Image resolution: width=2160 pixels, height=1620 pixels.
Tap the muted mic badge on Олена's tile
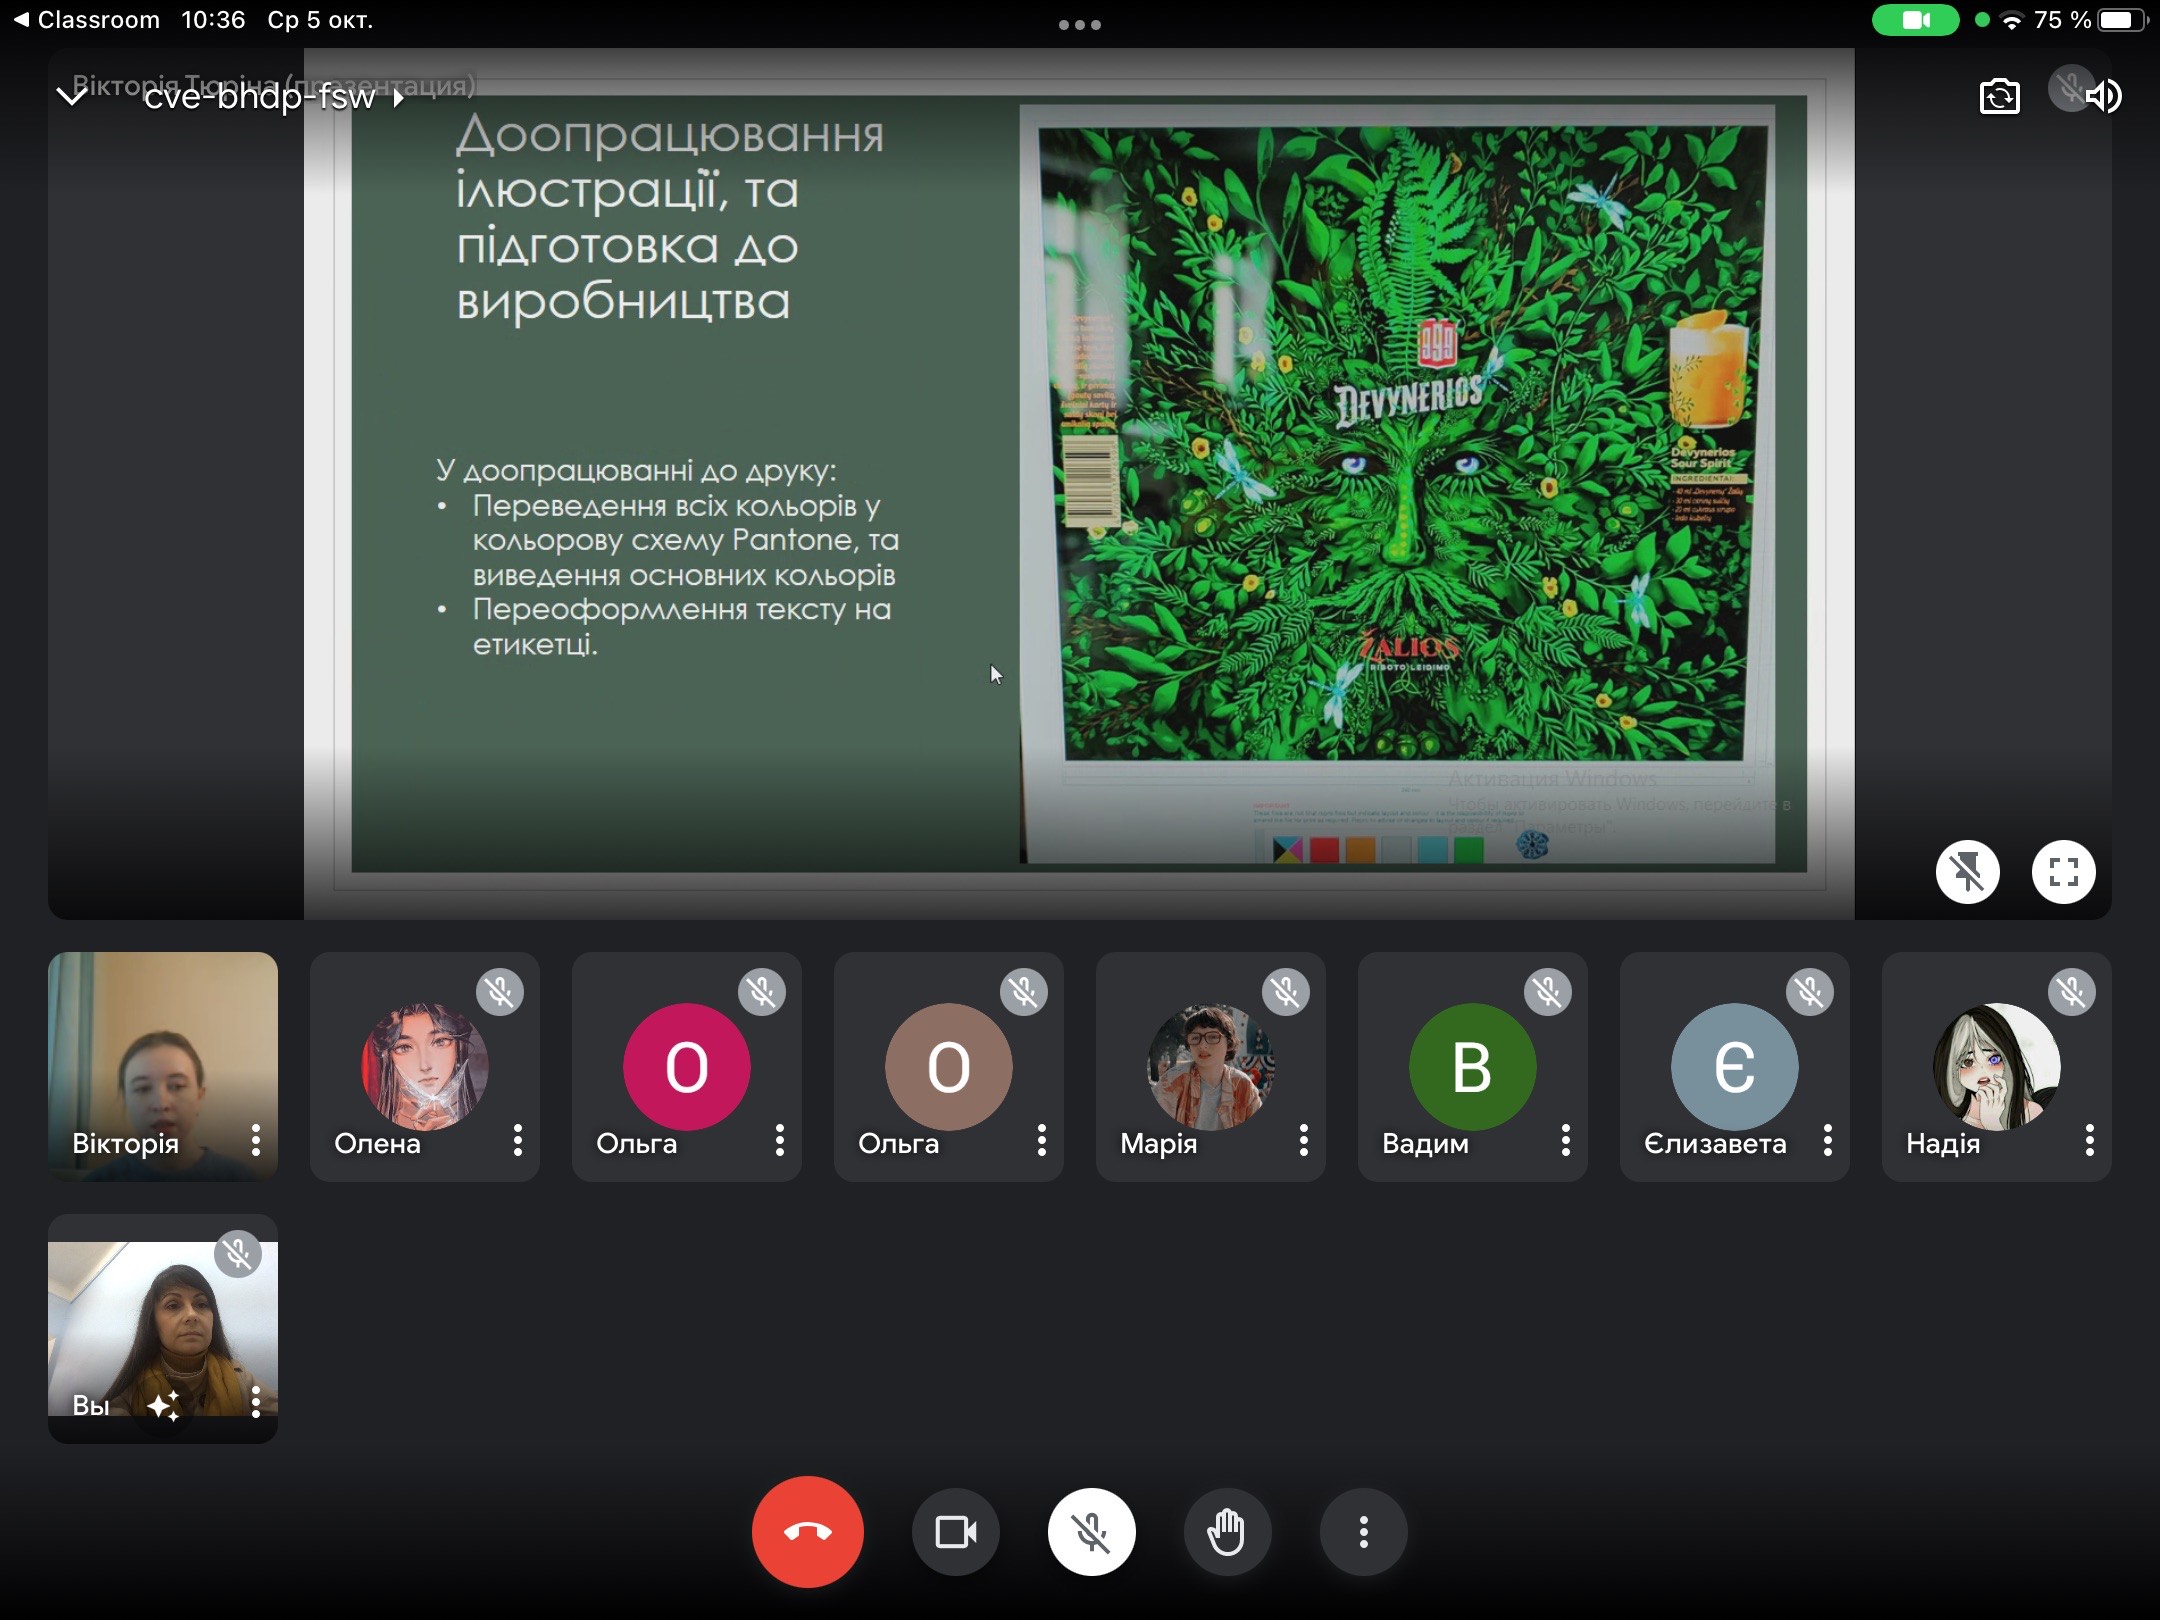[x=500, y=992]
